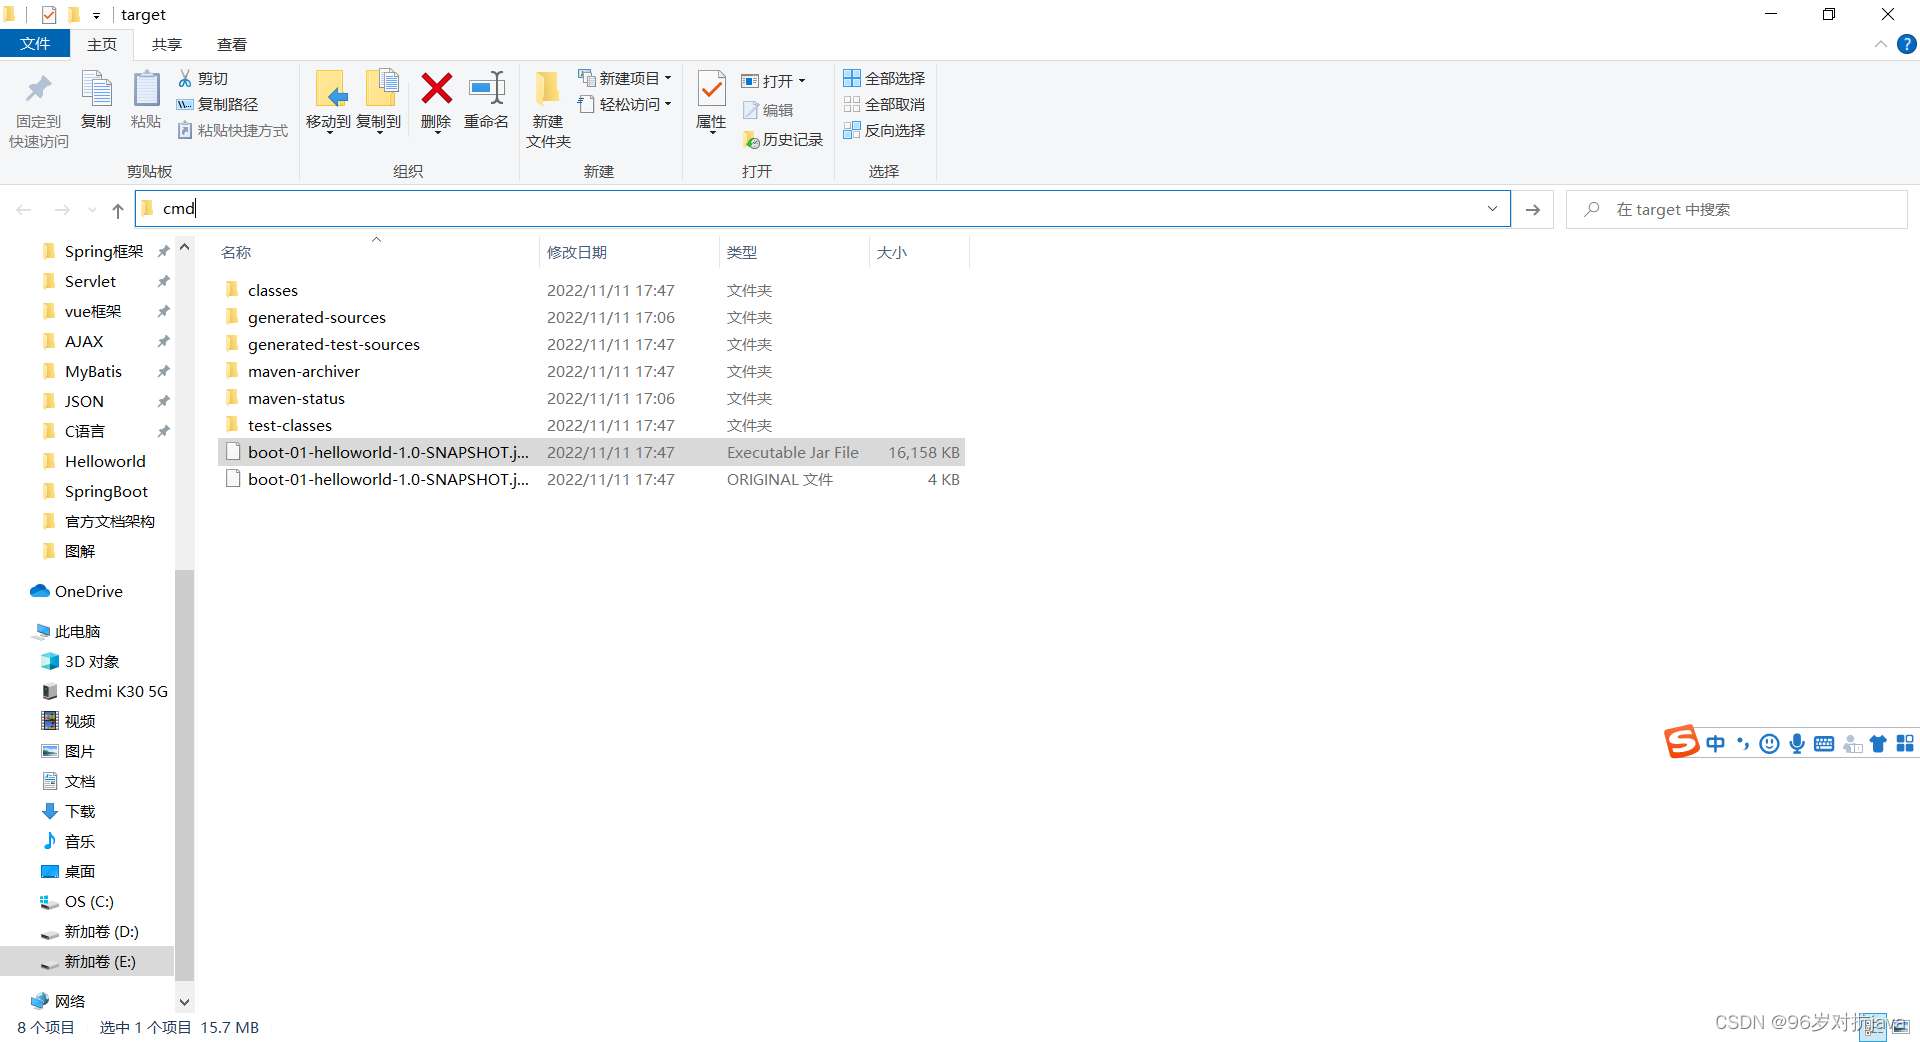
Task: Click Cut (剪切) scissors icon
Action: [x=185, y=78]
